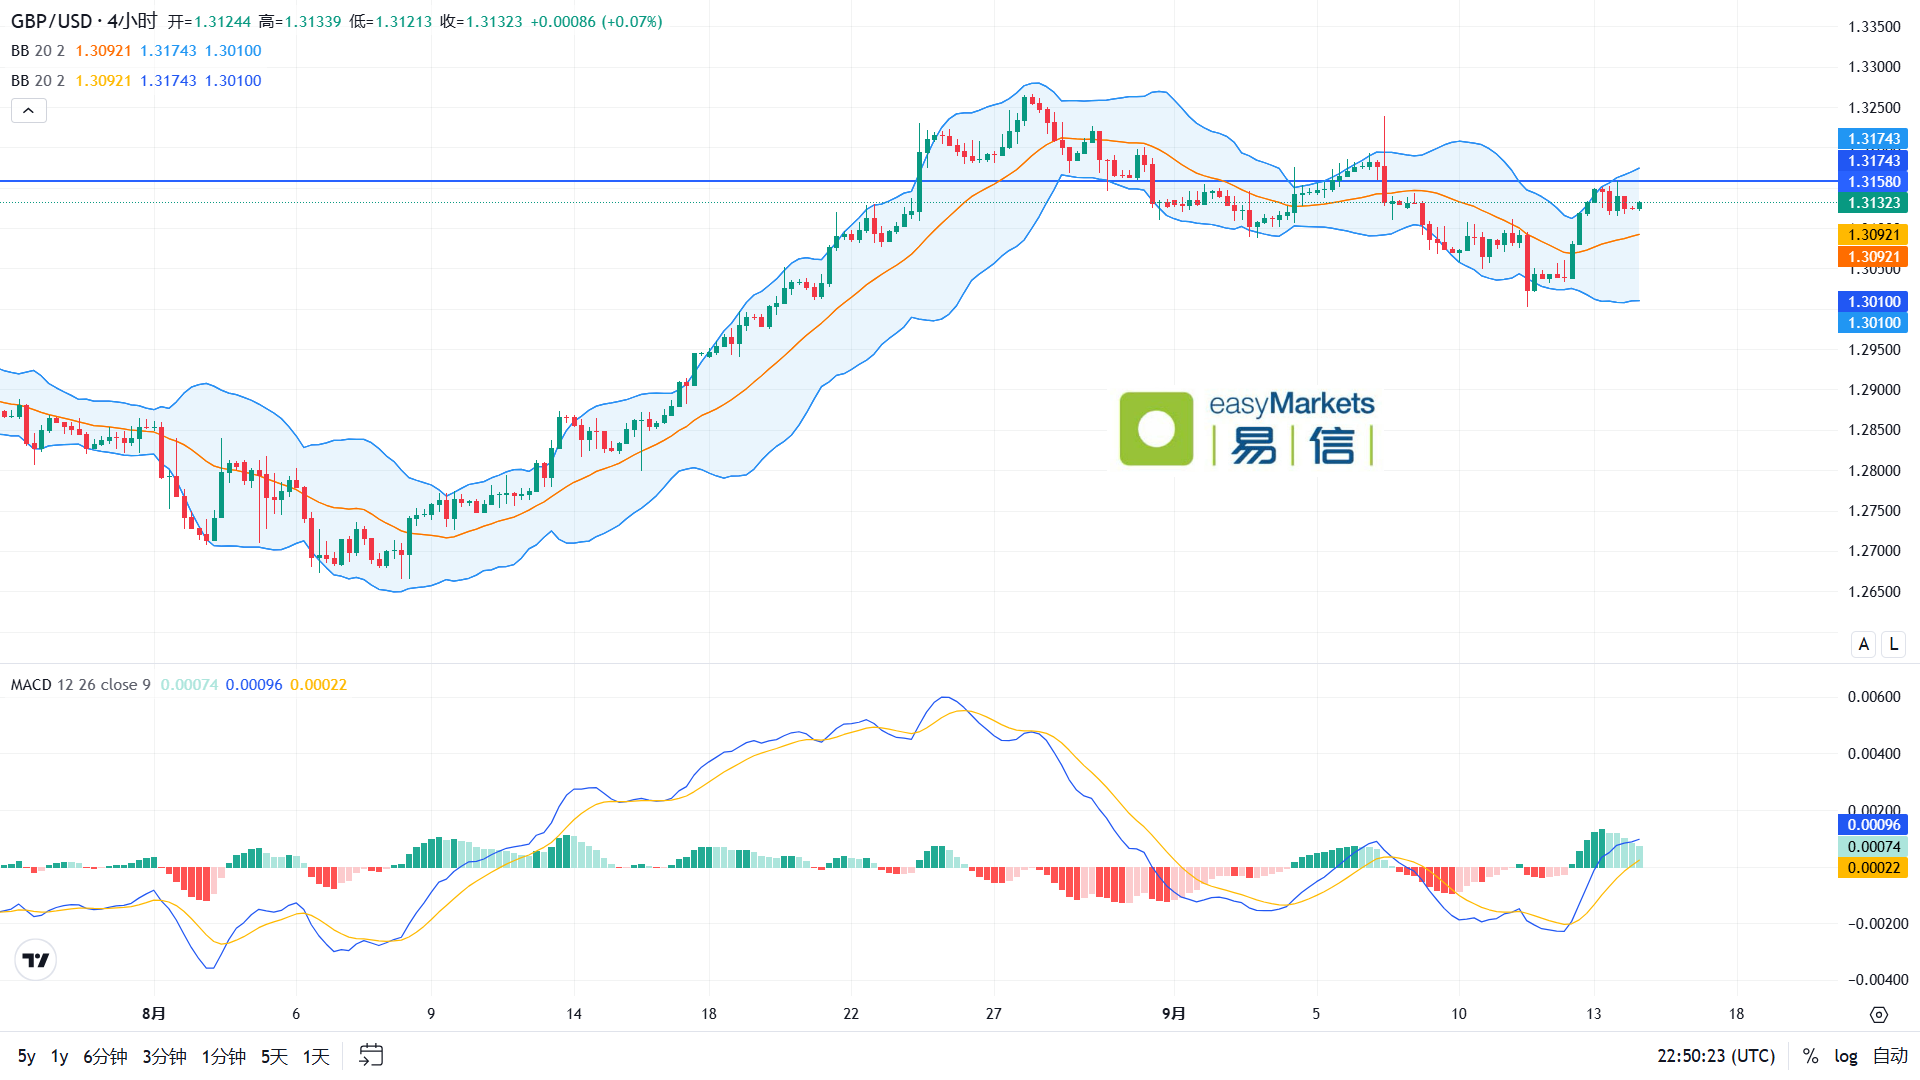This screenshot has height=1080, width=1920.
Task: Open the UTC time zone menu
Action: point(1716,1056)
